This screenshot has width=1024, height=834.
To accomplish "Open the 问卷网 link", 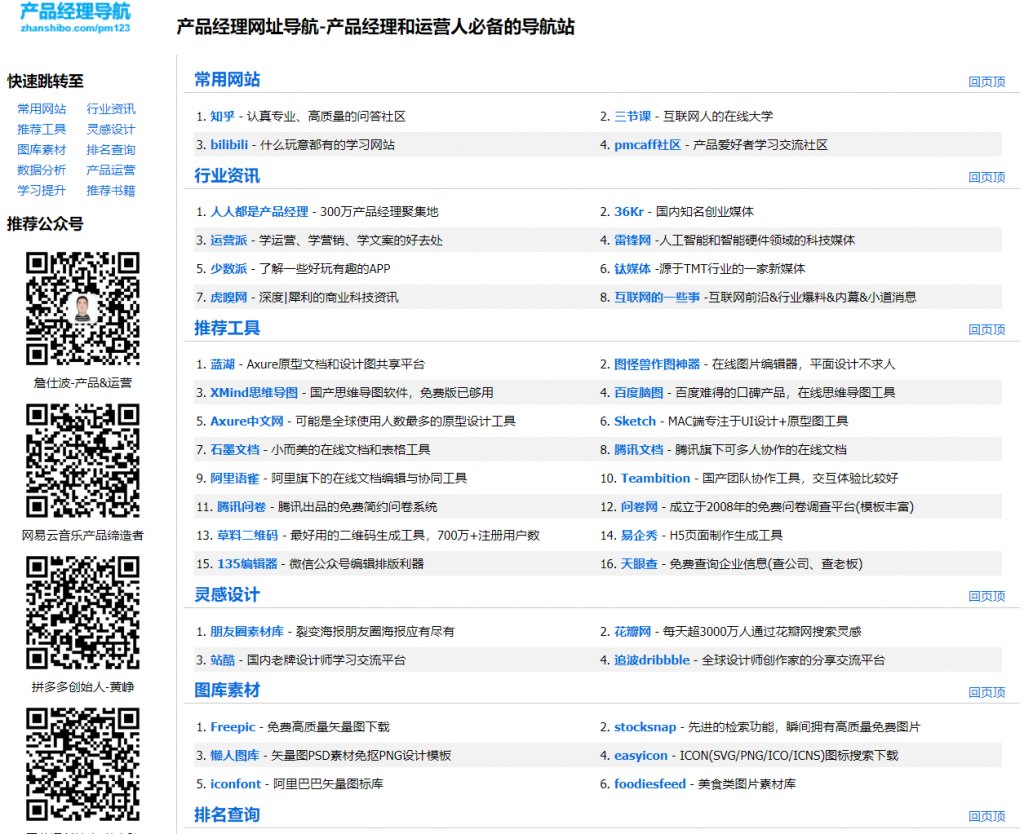I will coord(639,507).
